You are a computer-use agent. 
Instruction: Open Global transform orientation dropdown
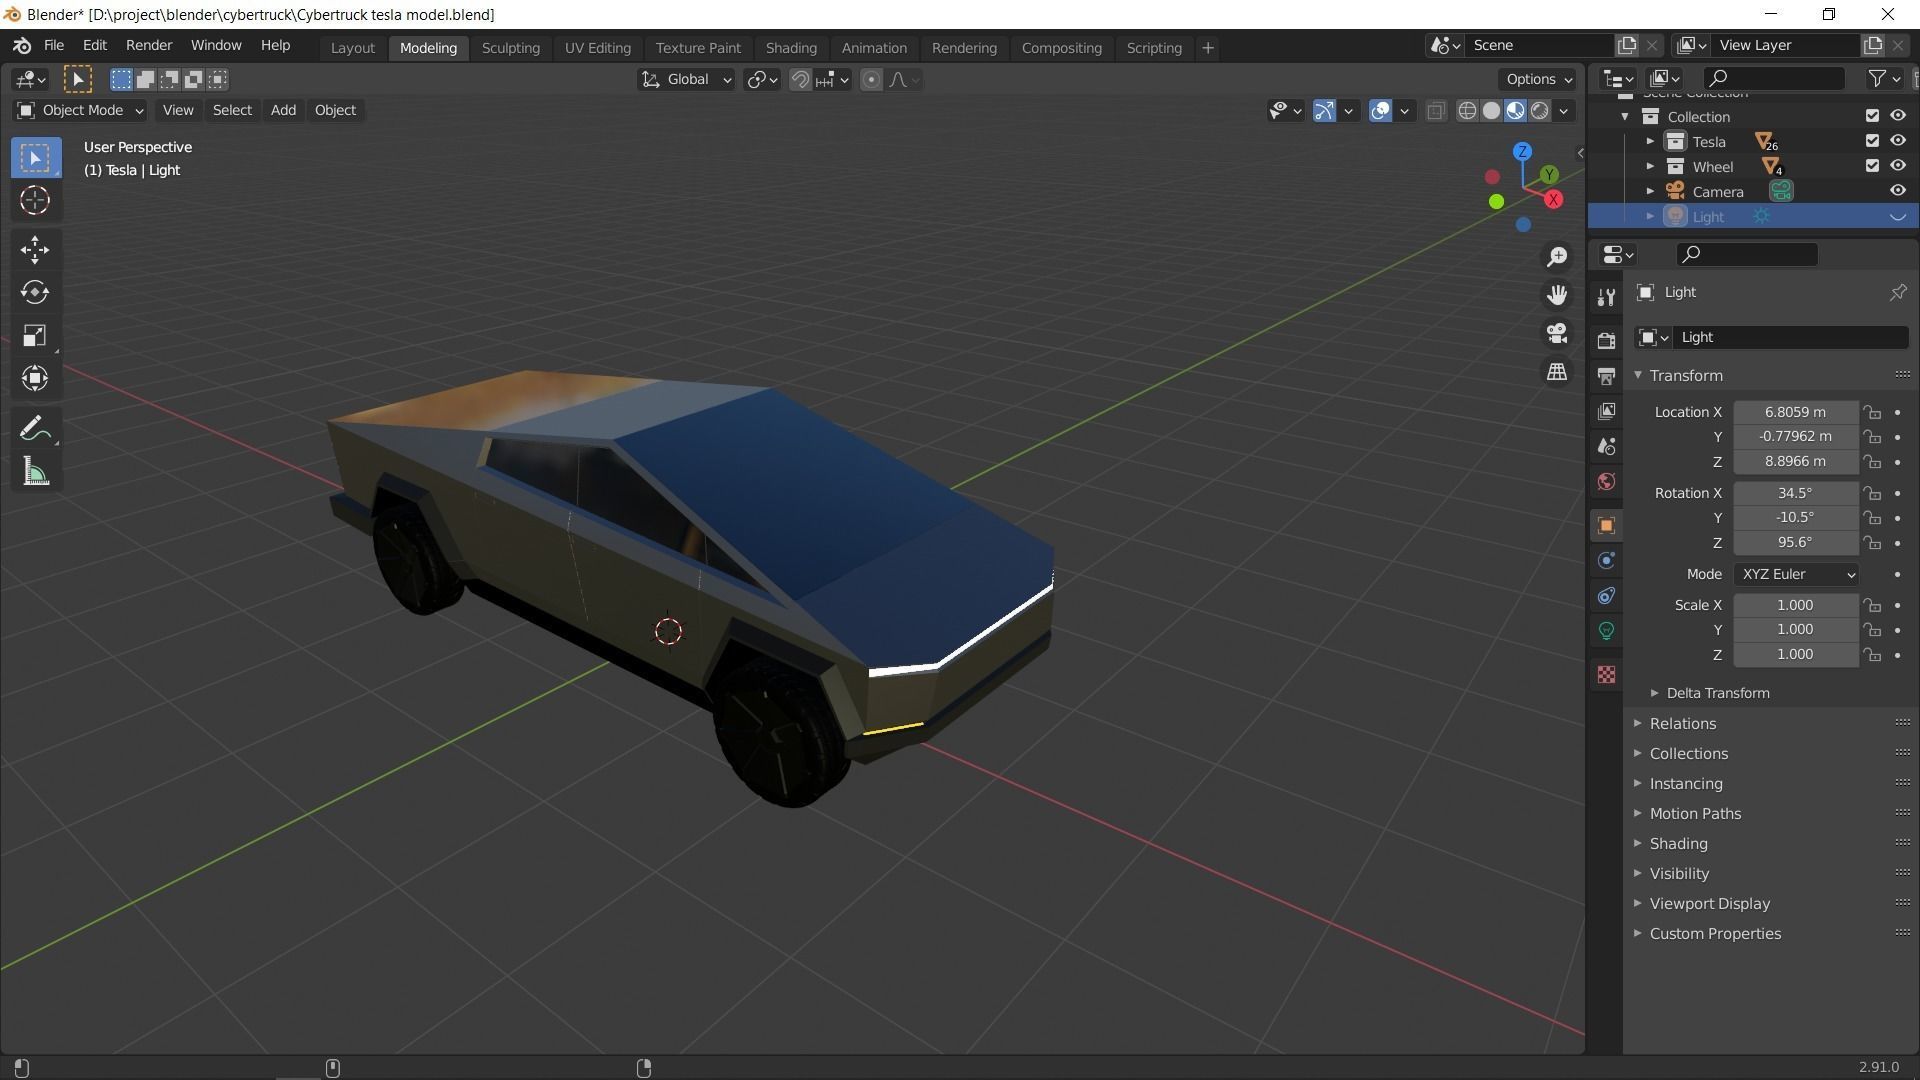coord(686,80)
